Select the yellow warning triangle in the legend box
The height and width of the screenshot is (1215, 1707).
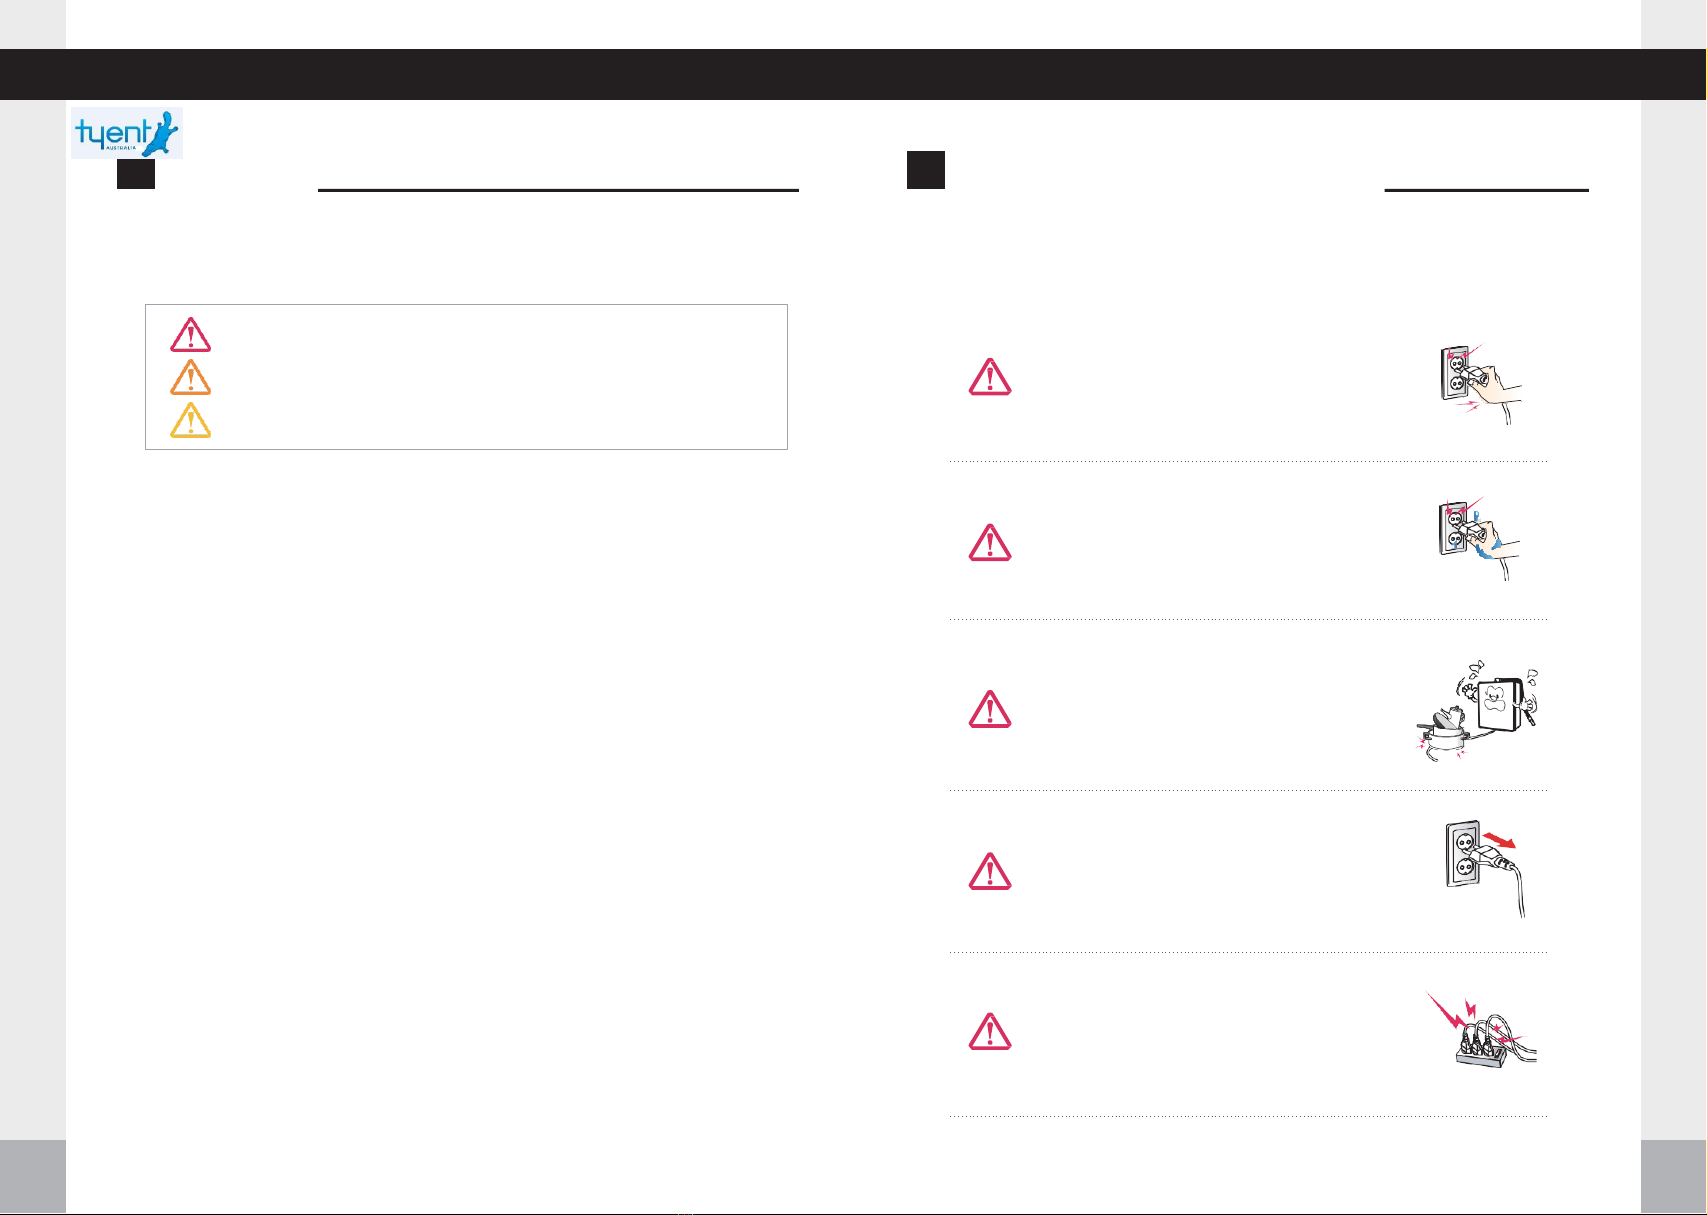190,421
